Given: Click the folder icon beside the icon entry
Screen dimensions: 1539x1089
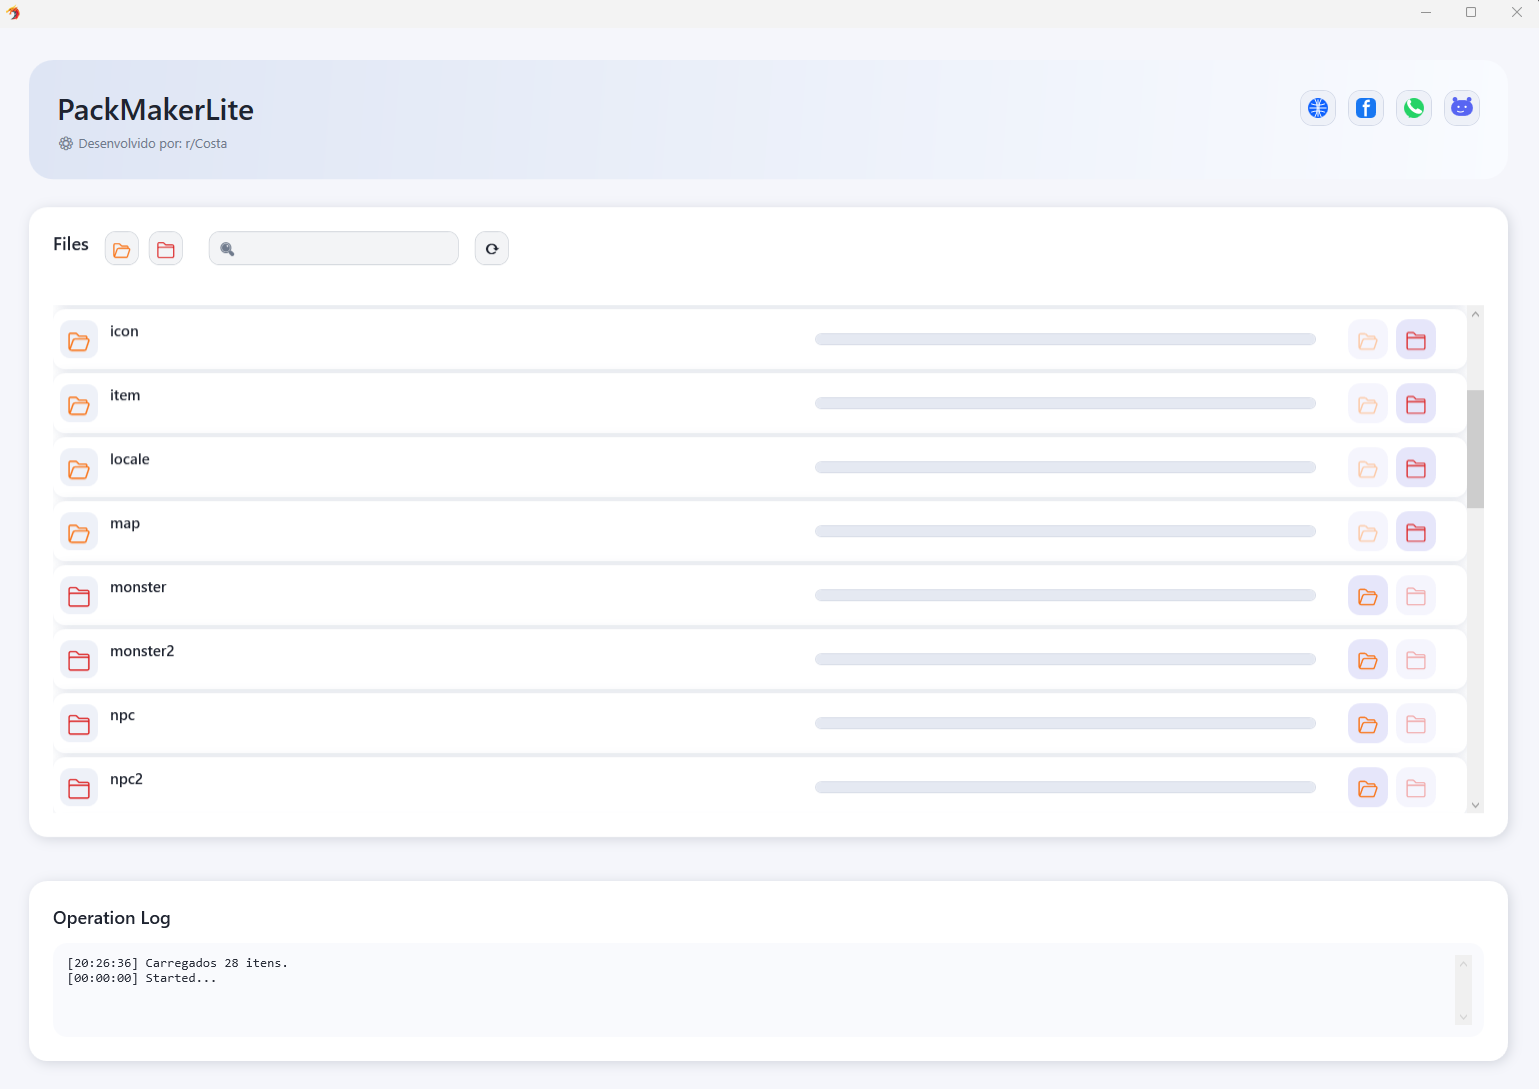Looking at the screenshot, I should click(x=79, y=340).
